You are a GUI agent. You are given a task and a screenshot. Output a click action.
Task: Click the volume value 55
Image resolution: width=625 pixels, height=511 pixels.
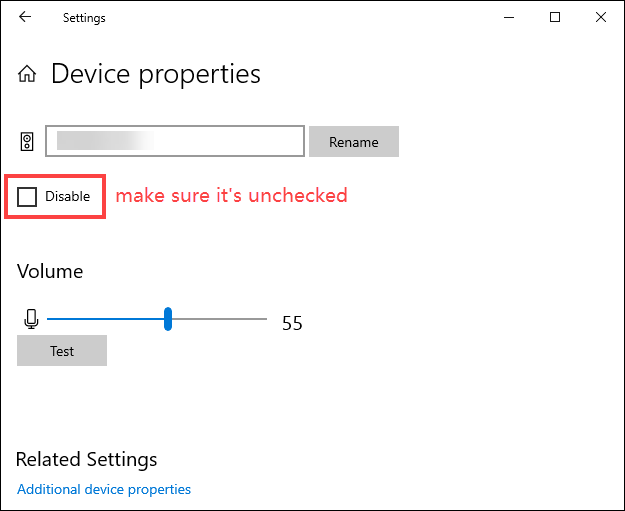click(292, 323)
